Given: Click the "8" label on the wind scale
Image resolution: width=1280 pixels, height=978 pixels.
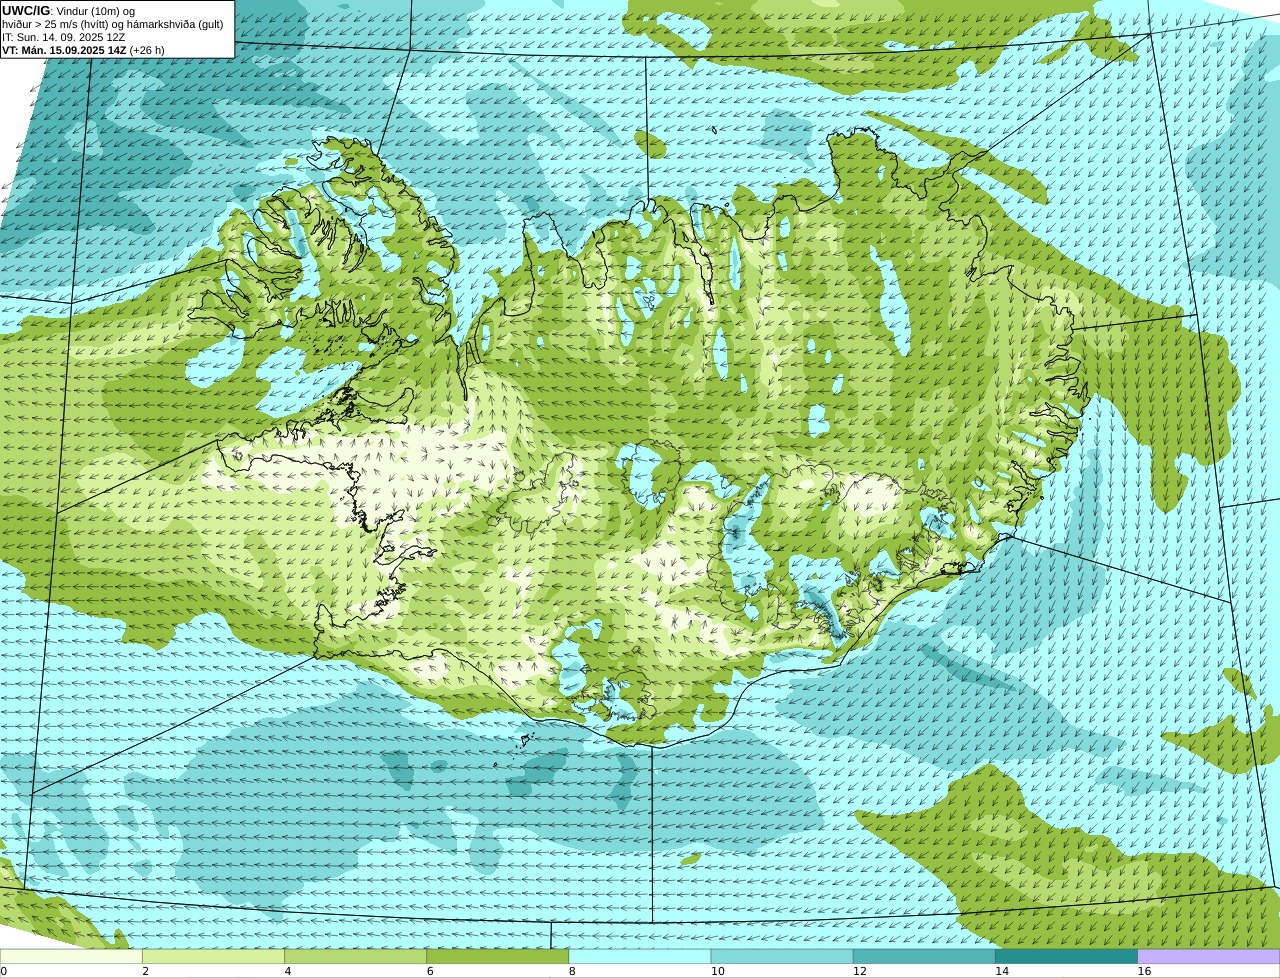Looking at the screenshot, I should (x=572, y=971).
